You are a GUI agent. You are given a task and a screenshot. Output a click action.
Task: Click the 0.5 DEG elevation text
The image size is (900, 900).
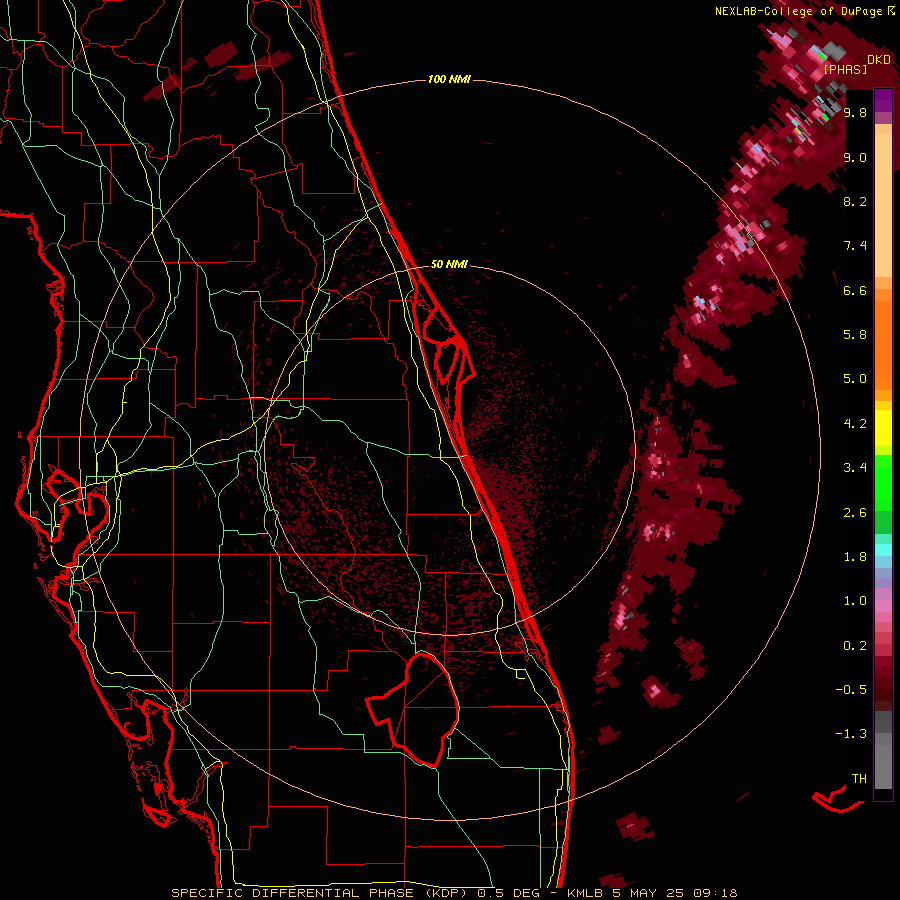[510, 893]
